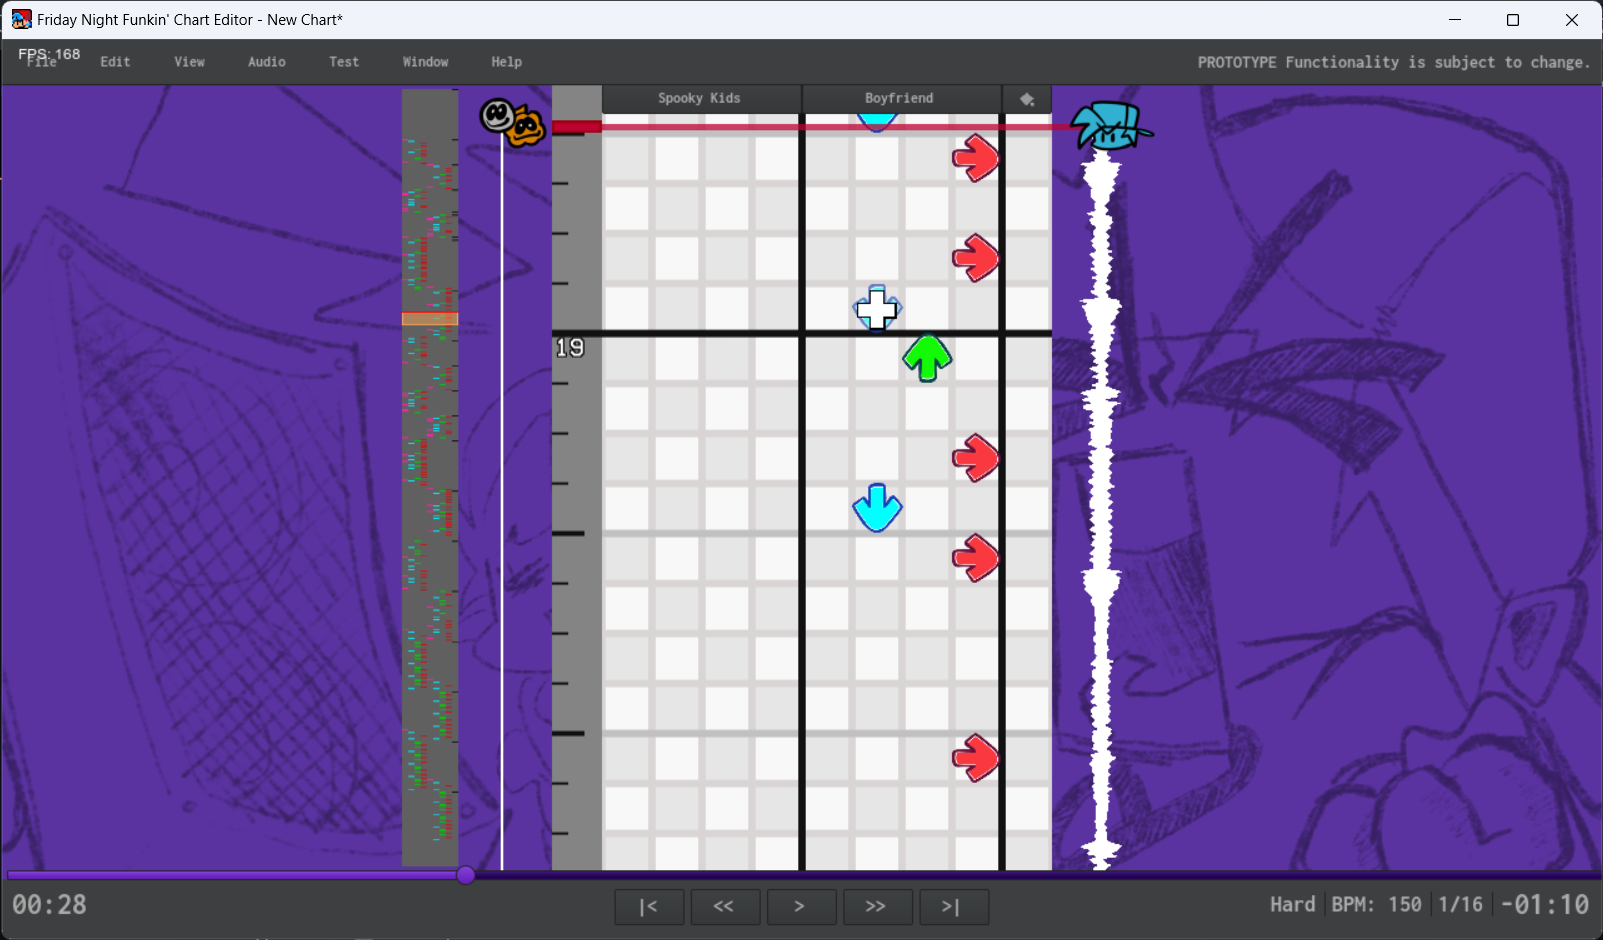
Task: Open the Audio menu
Action: tap(267, 62)
